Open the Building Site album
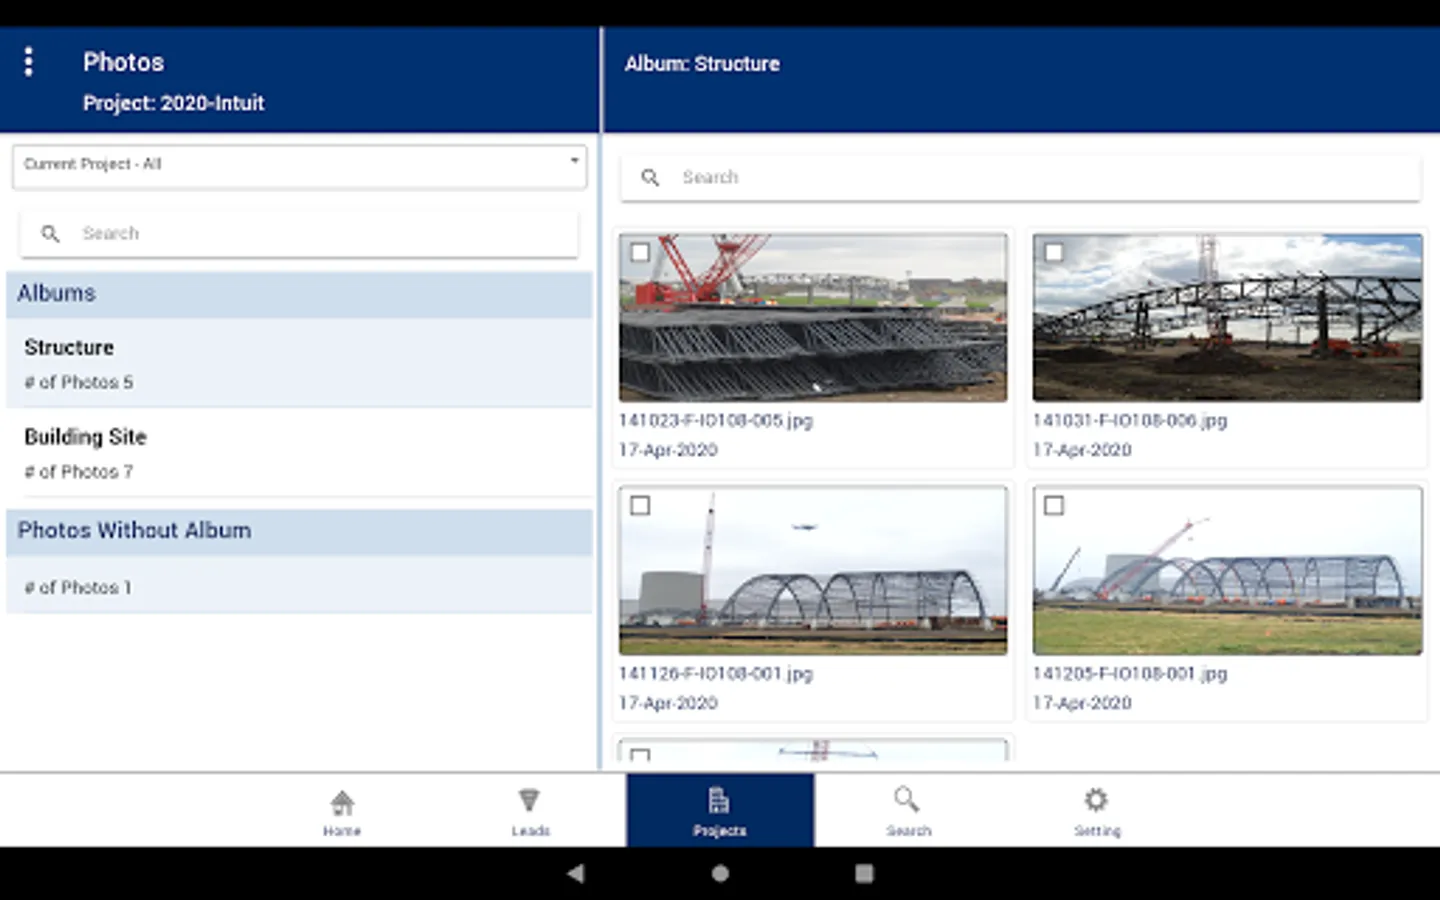This screenshot has width=1440, height=900. (299, 453)
